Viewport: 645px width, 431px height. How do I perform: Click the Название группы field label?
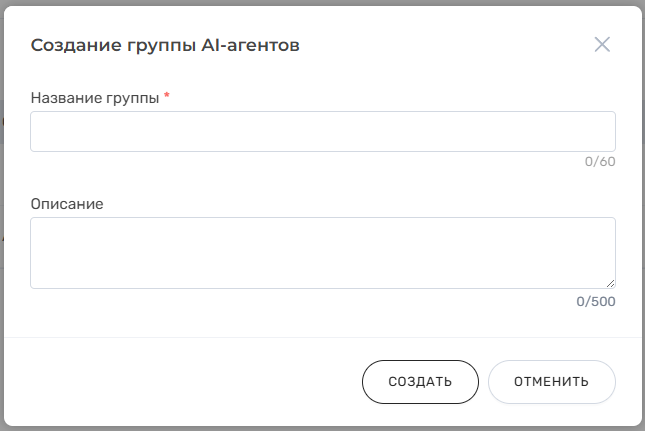tap(95, 98)
